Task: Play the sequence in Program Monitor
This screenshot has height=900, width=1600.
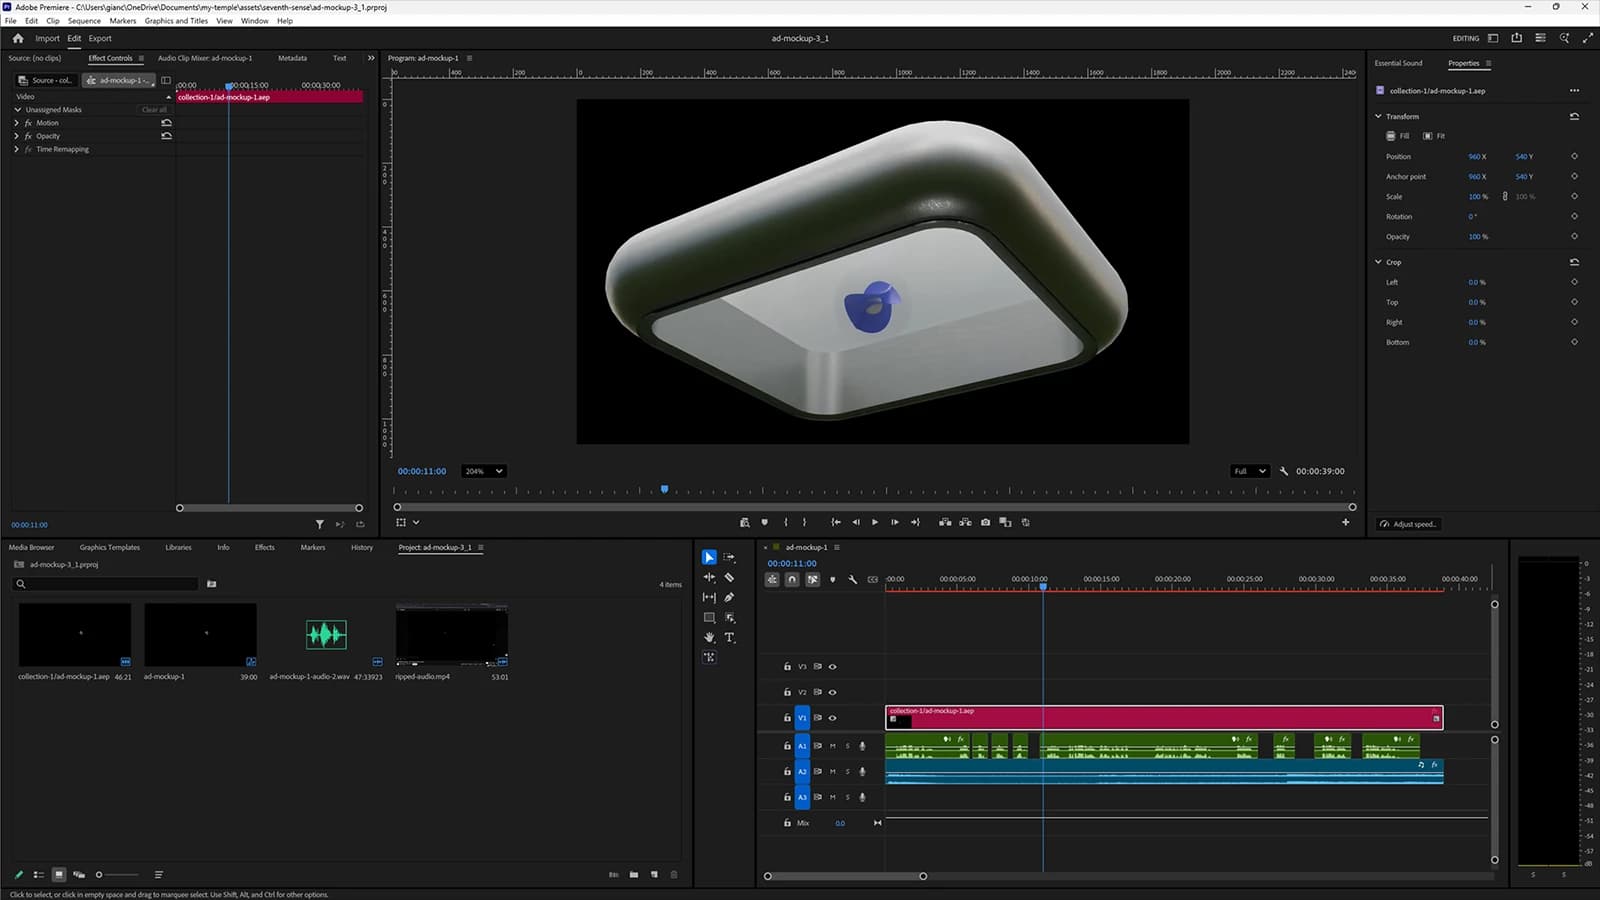Action: (x=875, y=522)
